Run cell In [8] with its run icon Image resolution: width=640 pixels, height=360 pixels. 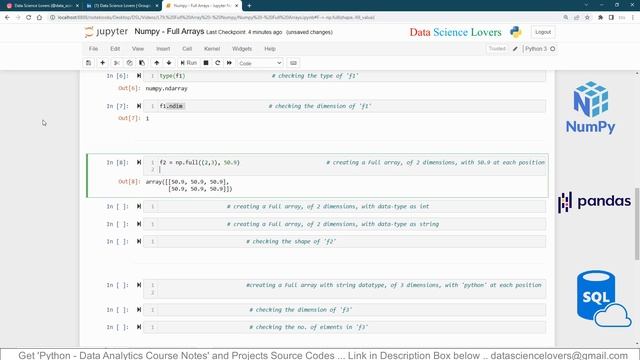coord(139,162)
